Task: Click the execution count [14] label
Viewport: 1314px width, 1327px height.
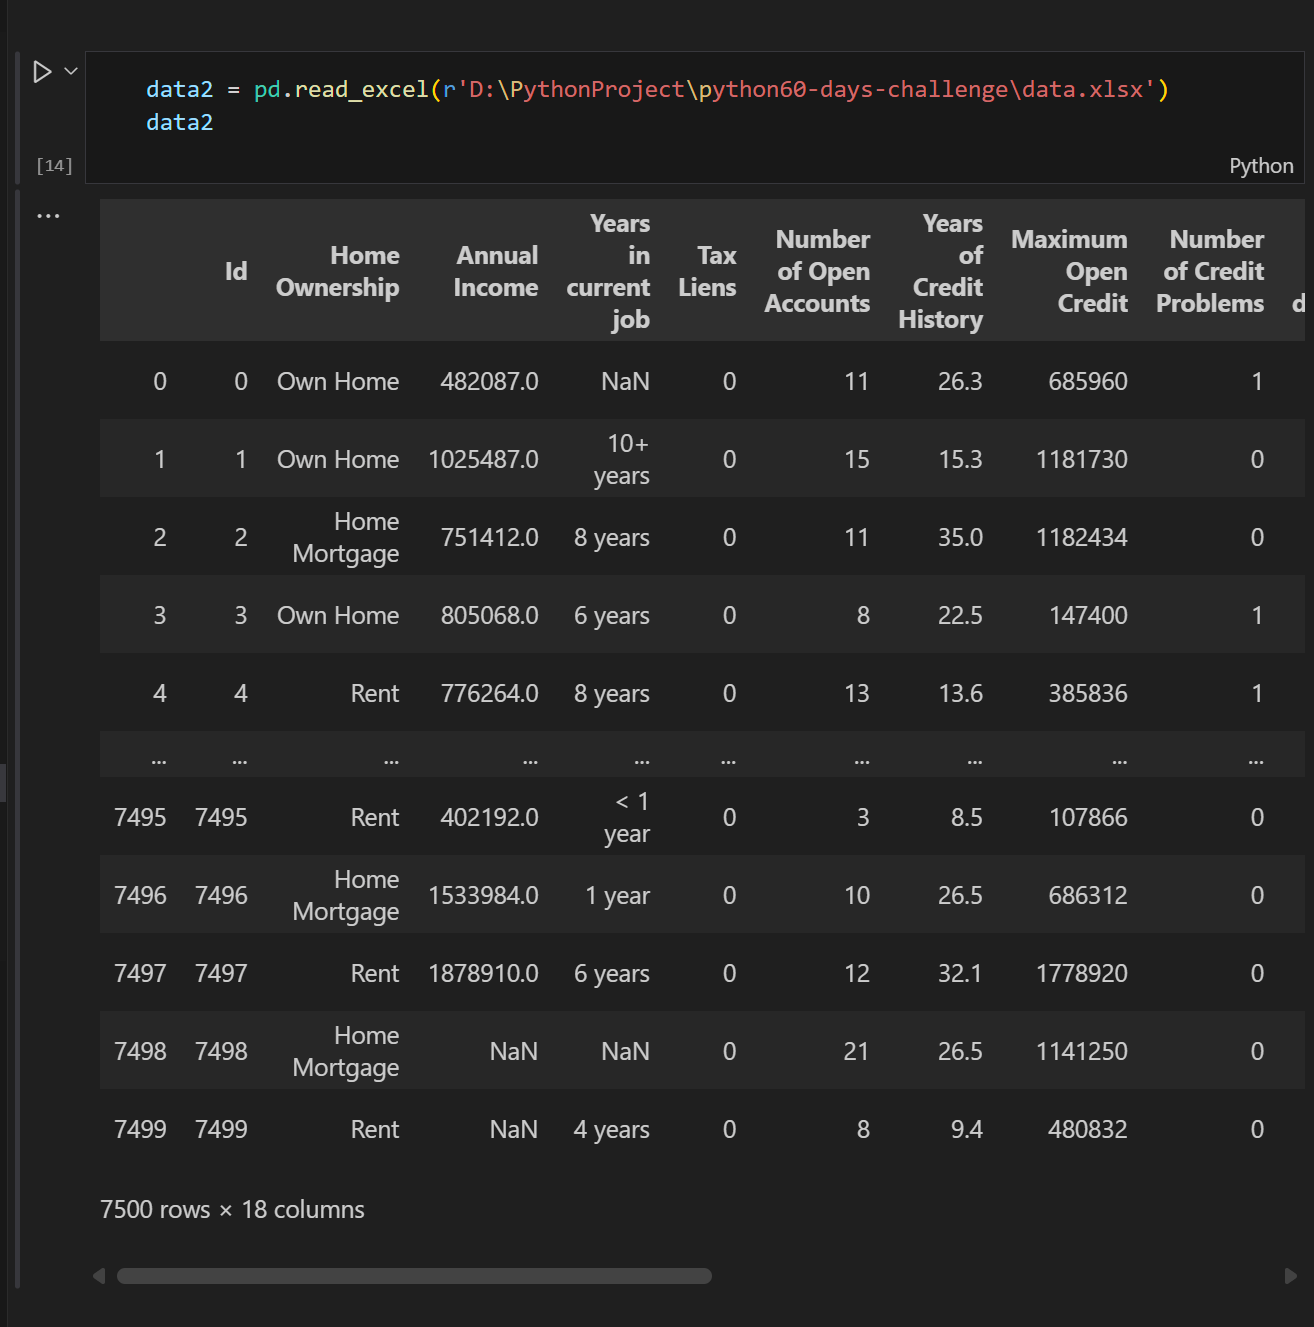Action: pyautogui.click(x=55, y=165)
